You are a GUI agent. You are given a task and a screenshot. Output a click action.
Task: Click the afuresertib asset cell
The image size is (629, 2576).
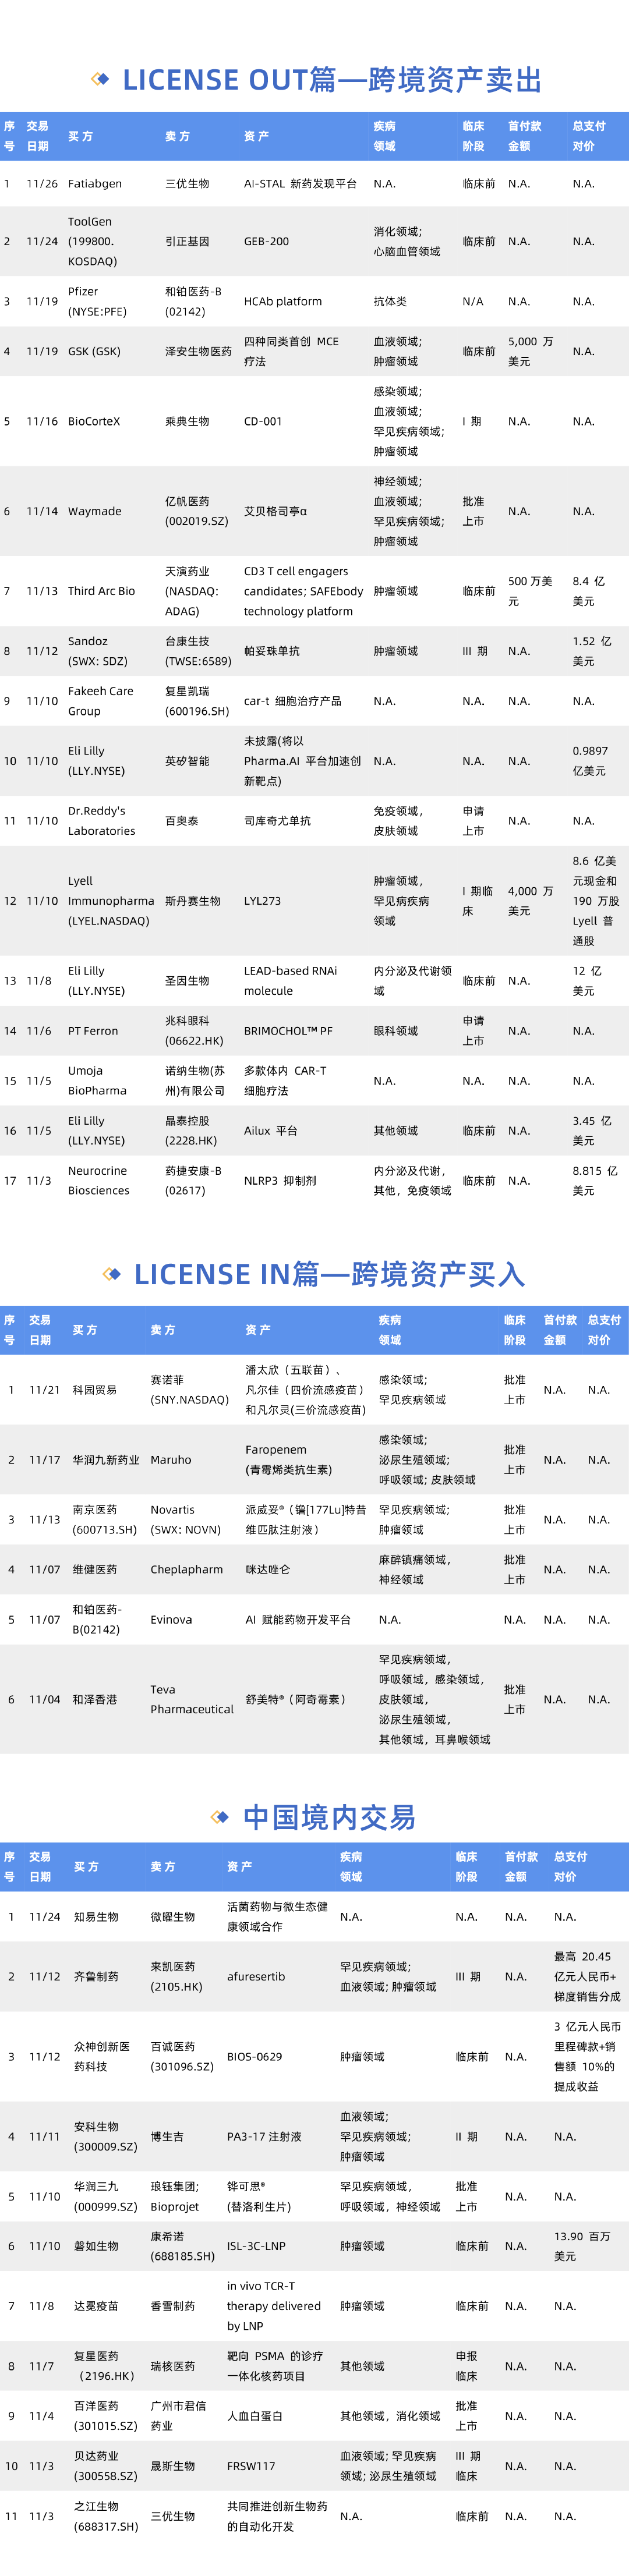pyautogui.click(x=256, y=1976)
